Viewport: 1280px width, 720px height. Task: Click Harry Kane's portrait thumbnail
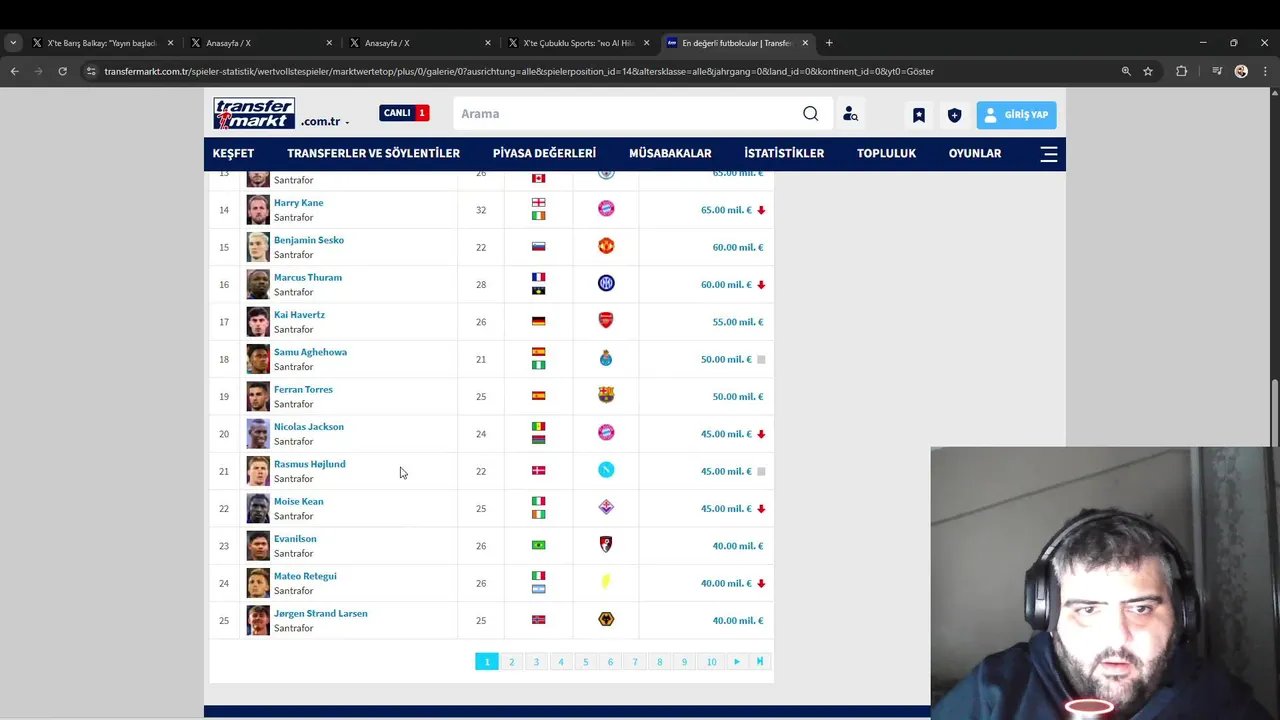(x=258, y=210)
